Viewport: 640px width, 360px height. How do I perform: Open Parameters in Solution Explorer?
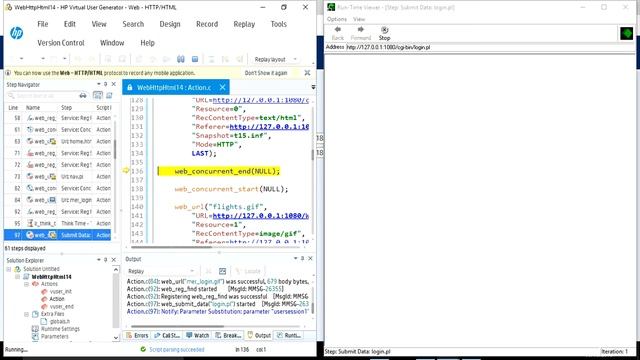coord(55,337)
